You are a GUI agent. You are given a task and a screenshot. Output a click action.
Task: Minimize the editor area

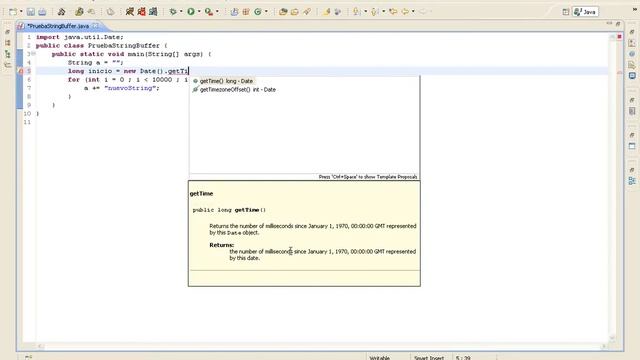[x=609, y=24]
